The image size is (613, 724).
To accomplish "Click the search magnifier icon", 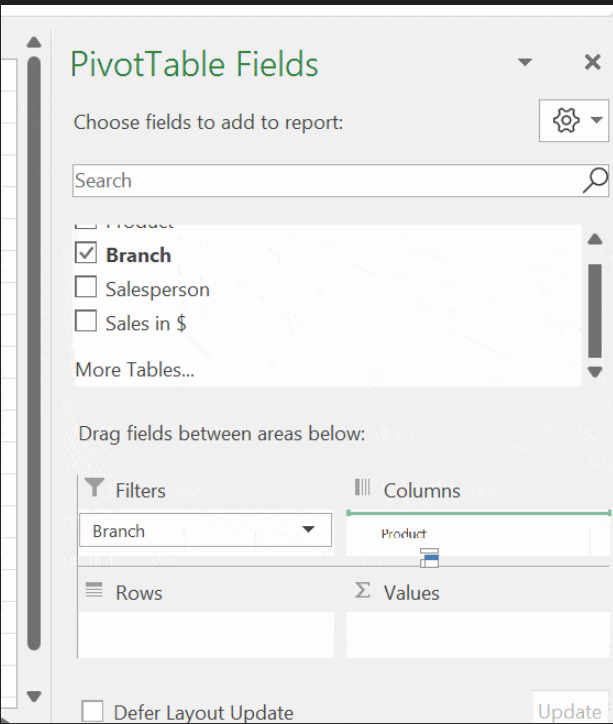I will pyautogui.click(x=594, y=180).
